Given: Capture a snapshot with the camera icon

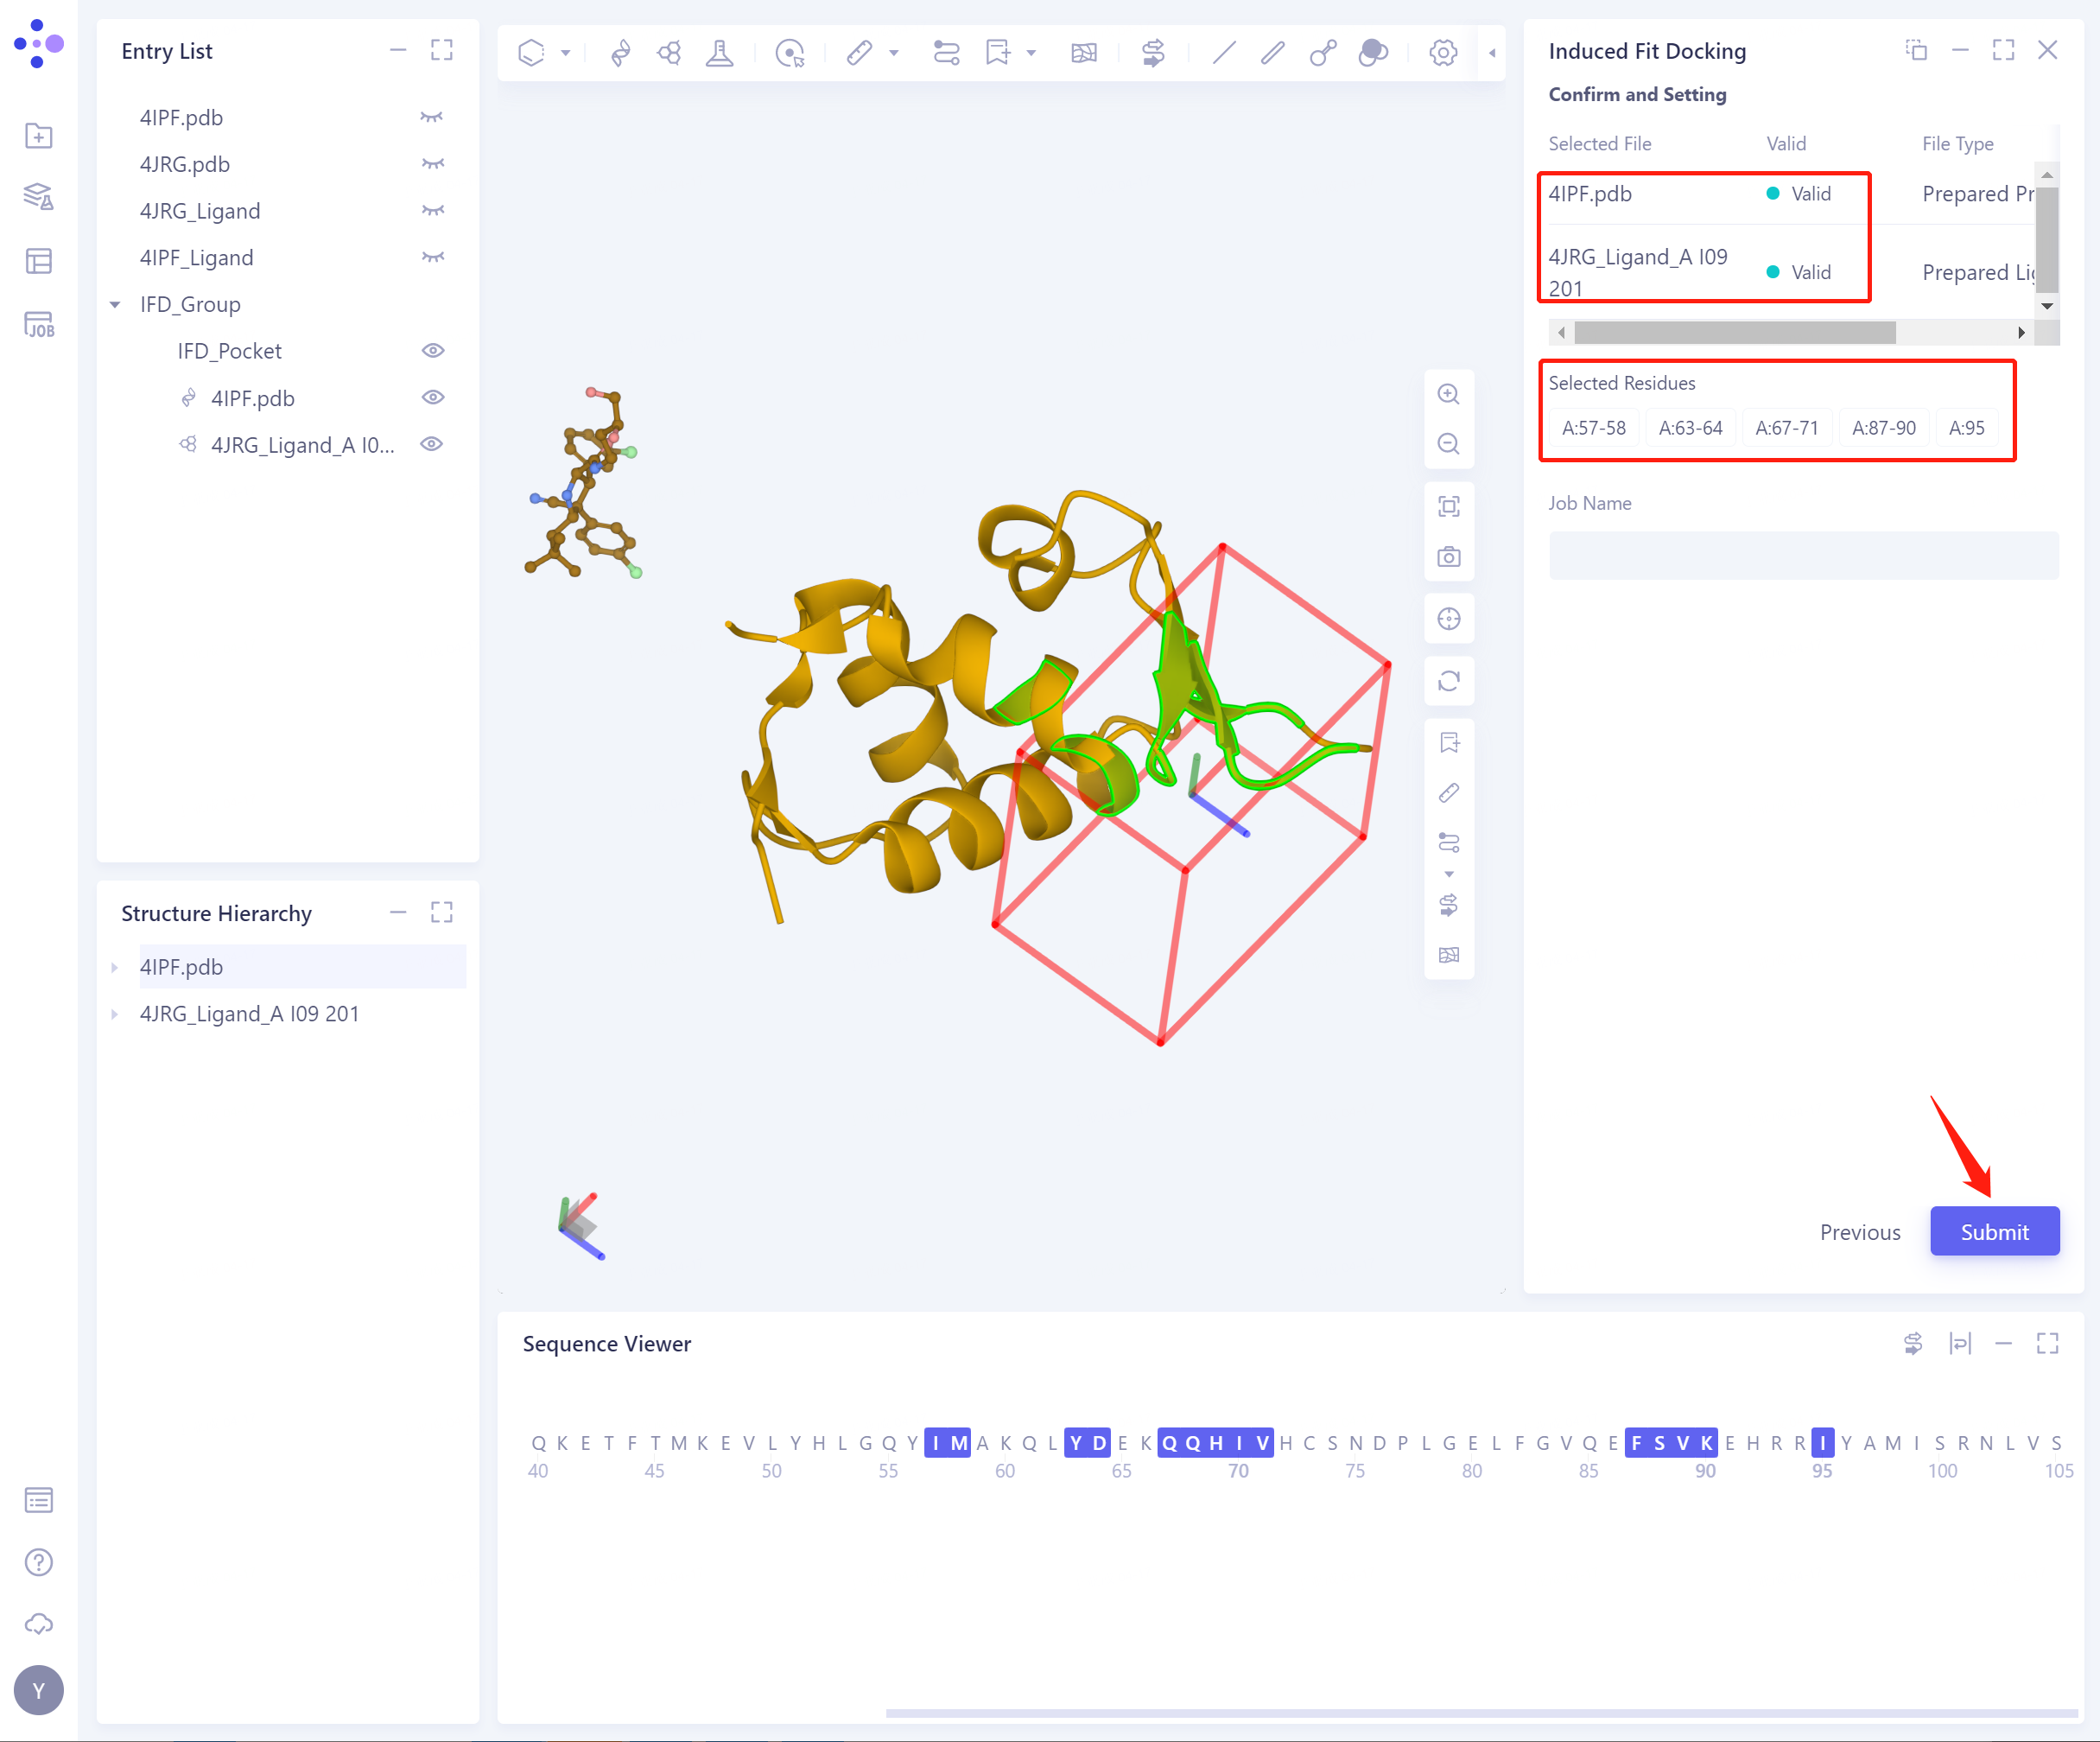Looking at the screenshot, I should (x=1449, y=556).
